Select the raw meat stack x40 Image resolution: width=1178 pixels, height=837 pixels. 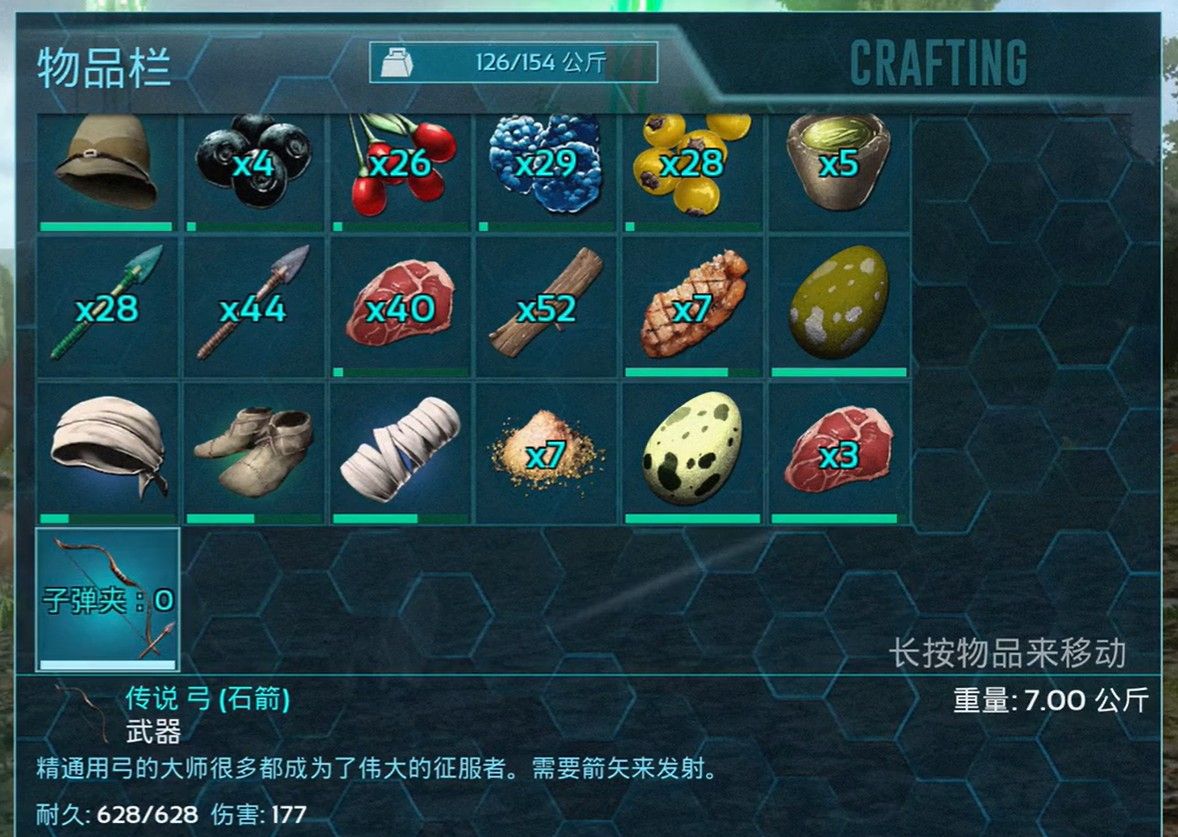(x=400, y=307)
